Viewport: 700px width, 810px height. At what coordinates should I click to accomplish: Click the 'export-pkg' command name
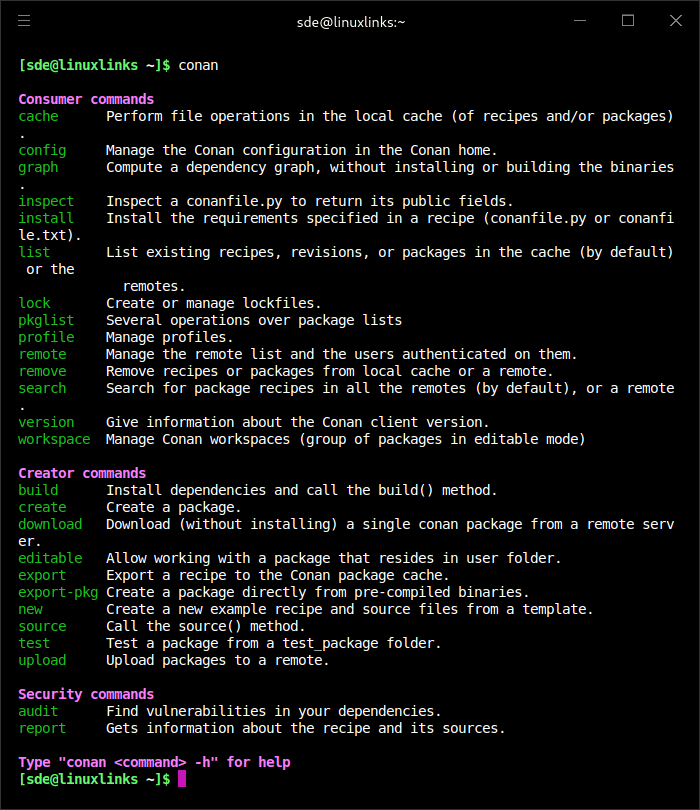pyautogui.click(x=58, y=592)
